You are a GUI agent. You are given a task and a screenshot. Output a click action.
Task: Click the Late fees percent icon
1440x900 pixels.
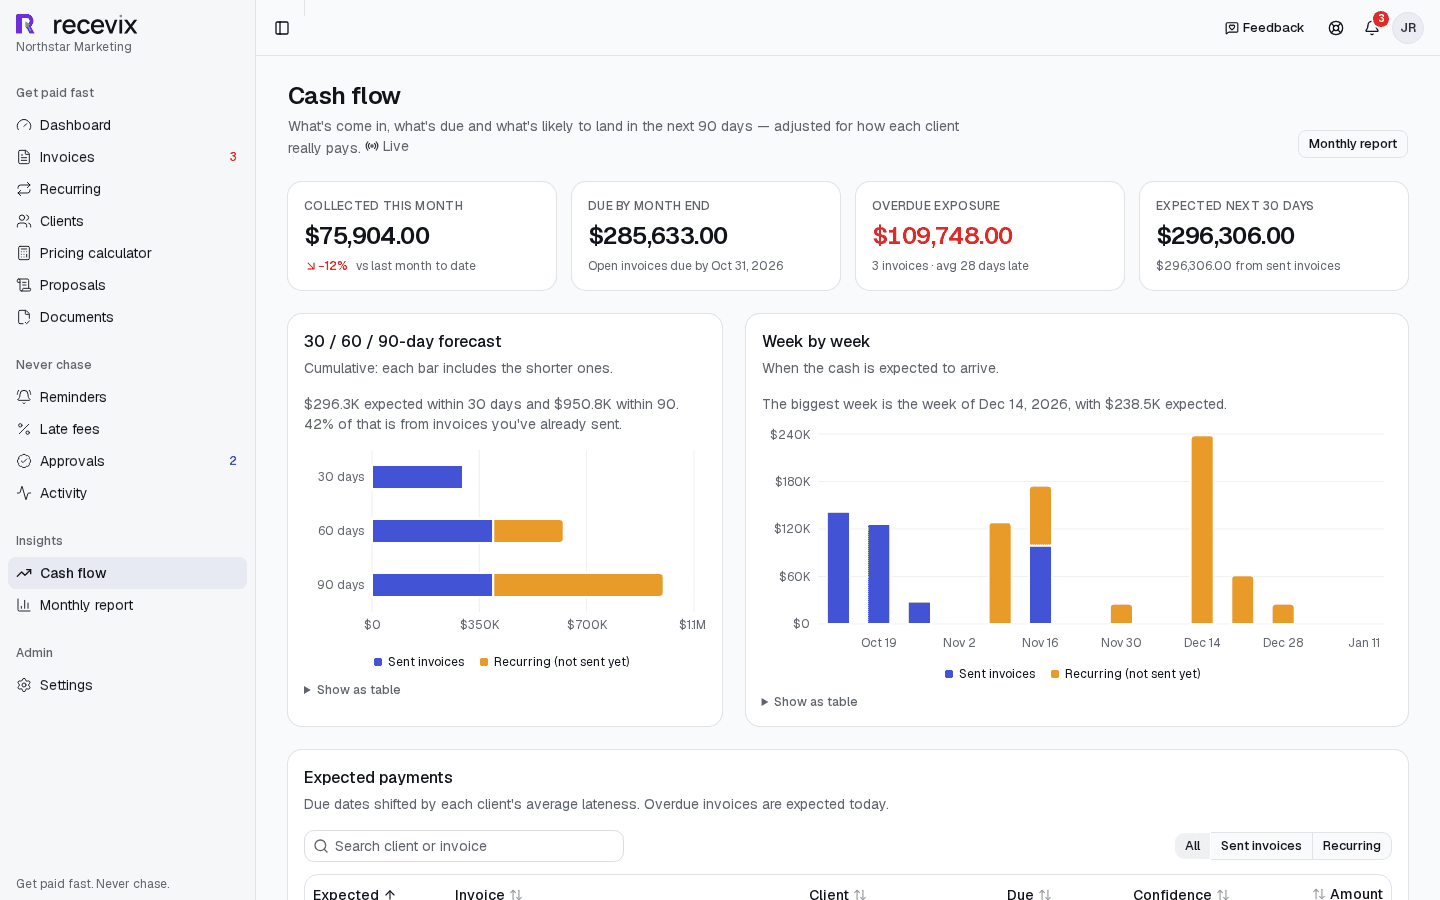tap(24, 429)
